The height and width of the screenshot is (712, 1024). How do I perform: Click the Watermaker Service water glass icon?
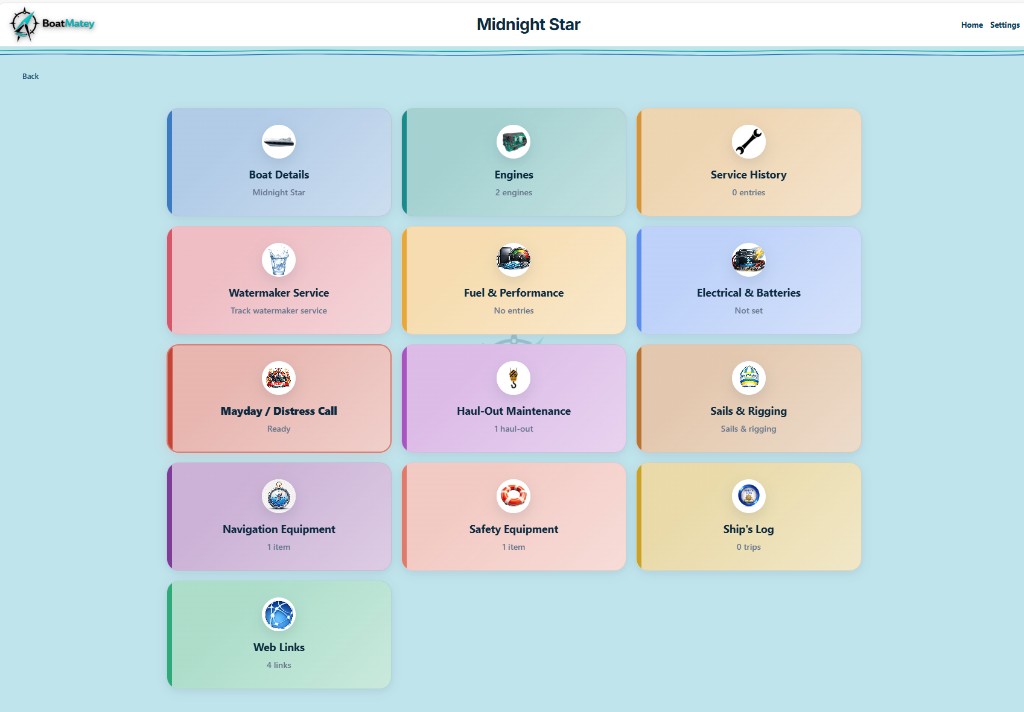[x=278, y=260]
